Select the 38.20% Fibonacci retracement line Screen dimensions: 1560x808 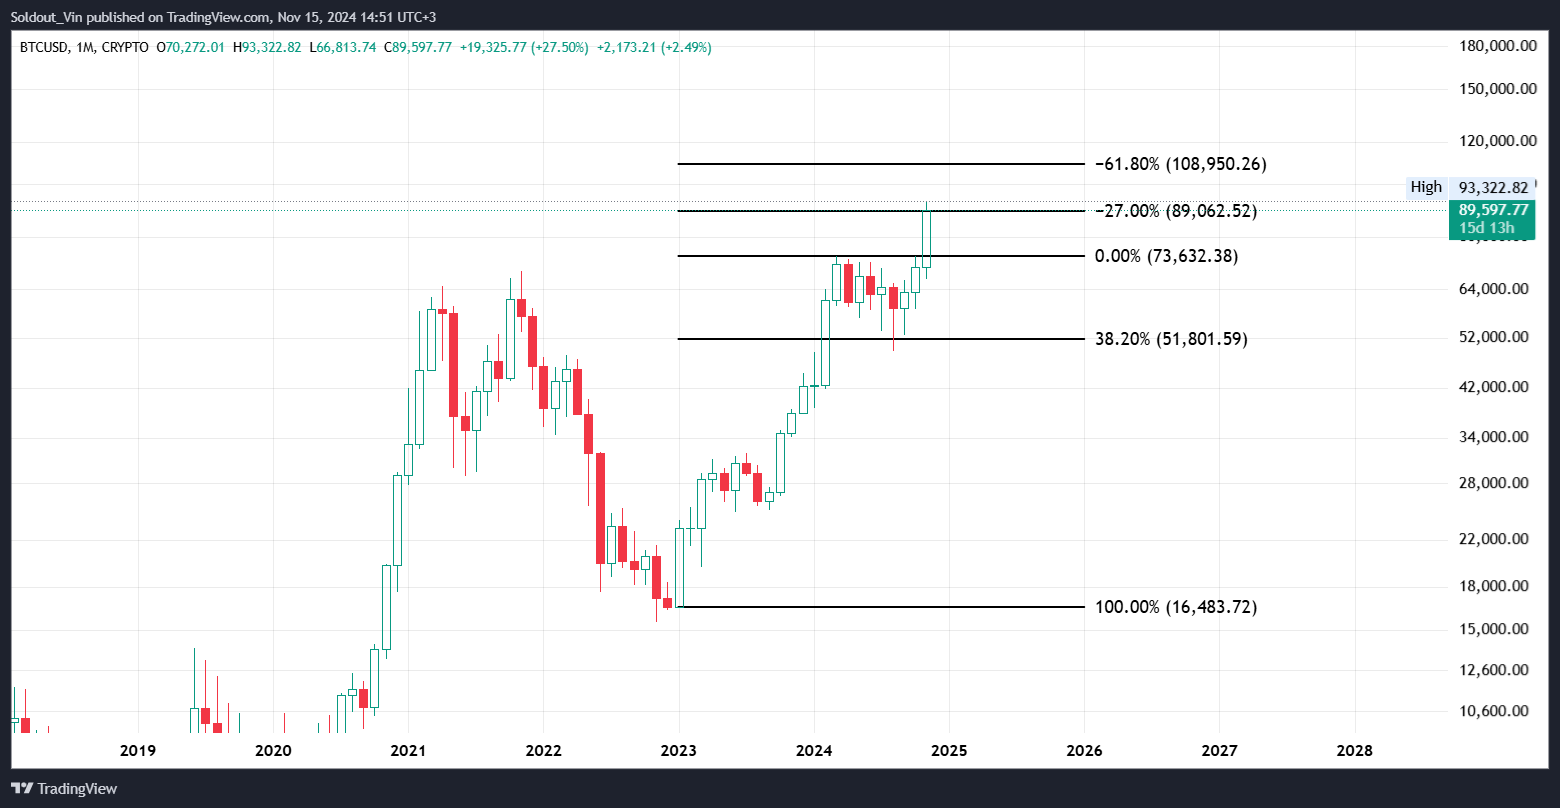[x=881, y=339]
